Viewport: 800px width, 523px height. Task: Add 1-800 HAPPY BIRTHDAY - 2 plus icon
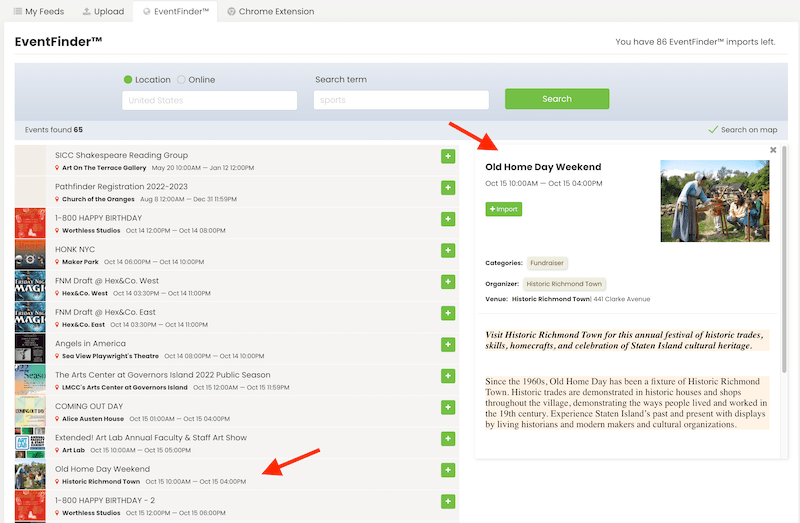coord(448,502)
